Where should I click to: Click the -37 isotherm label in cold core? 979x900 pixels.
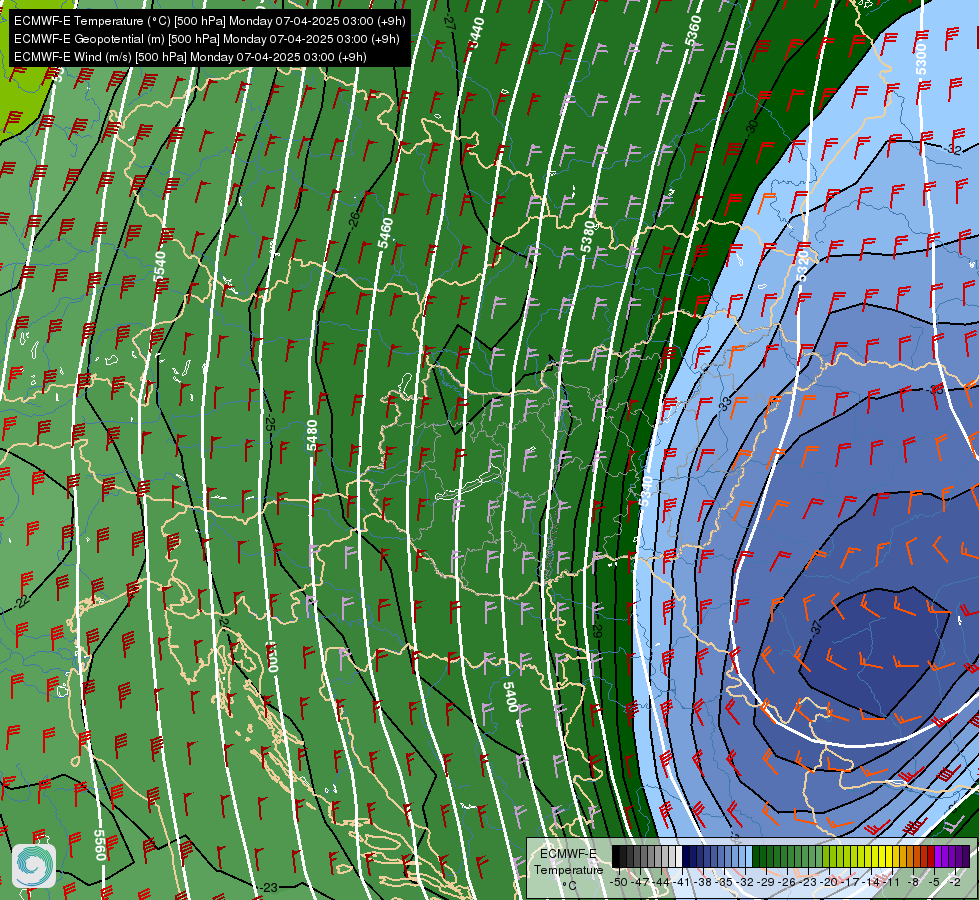click(816, 628)
